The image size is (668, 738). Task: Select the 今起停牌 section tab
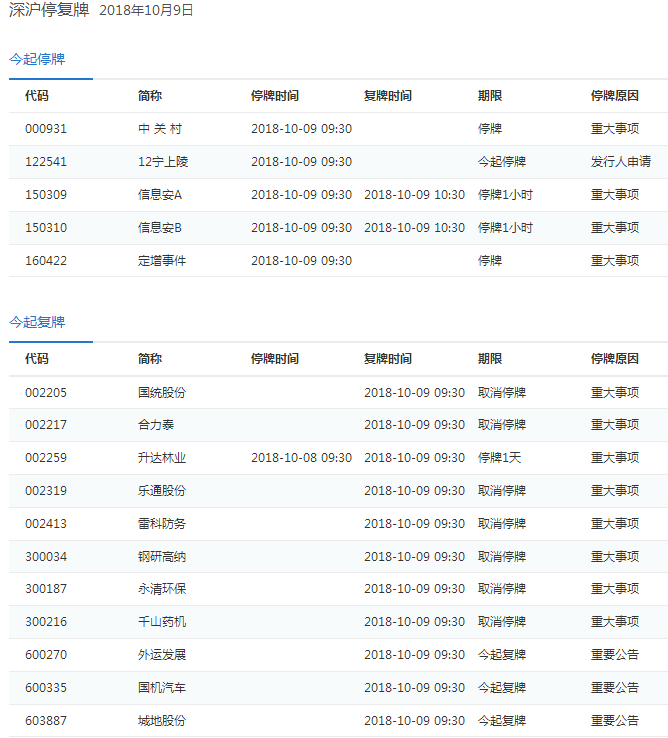coord(37,59)
